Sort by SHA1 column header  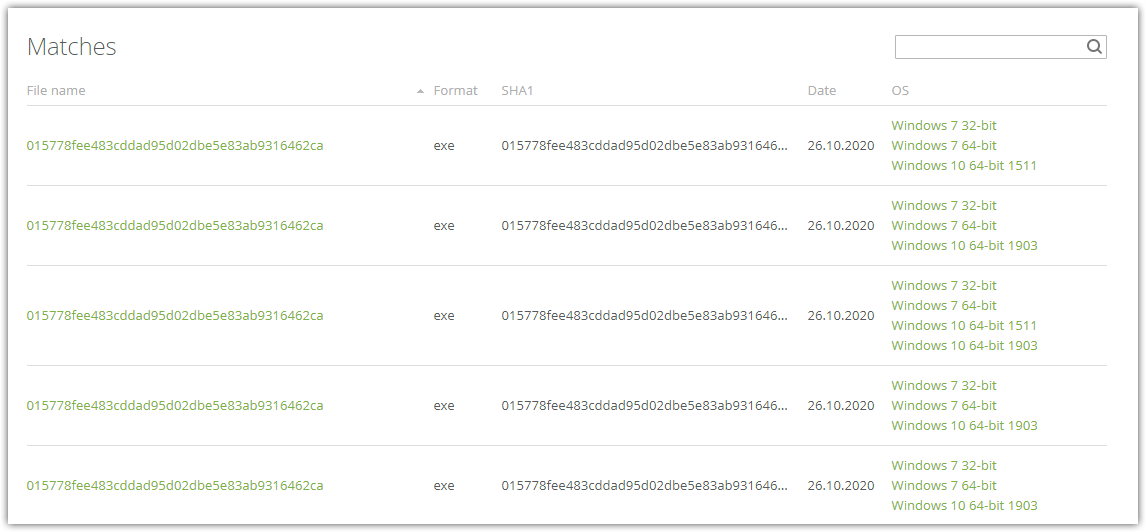tap(517, 91)
